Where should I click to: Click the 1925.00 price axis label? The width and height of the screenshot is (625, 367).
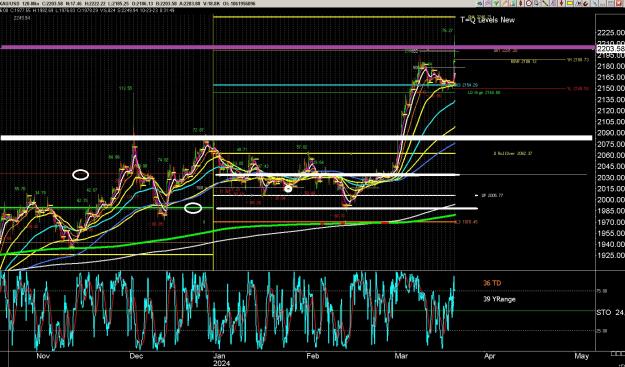[611, 255]
